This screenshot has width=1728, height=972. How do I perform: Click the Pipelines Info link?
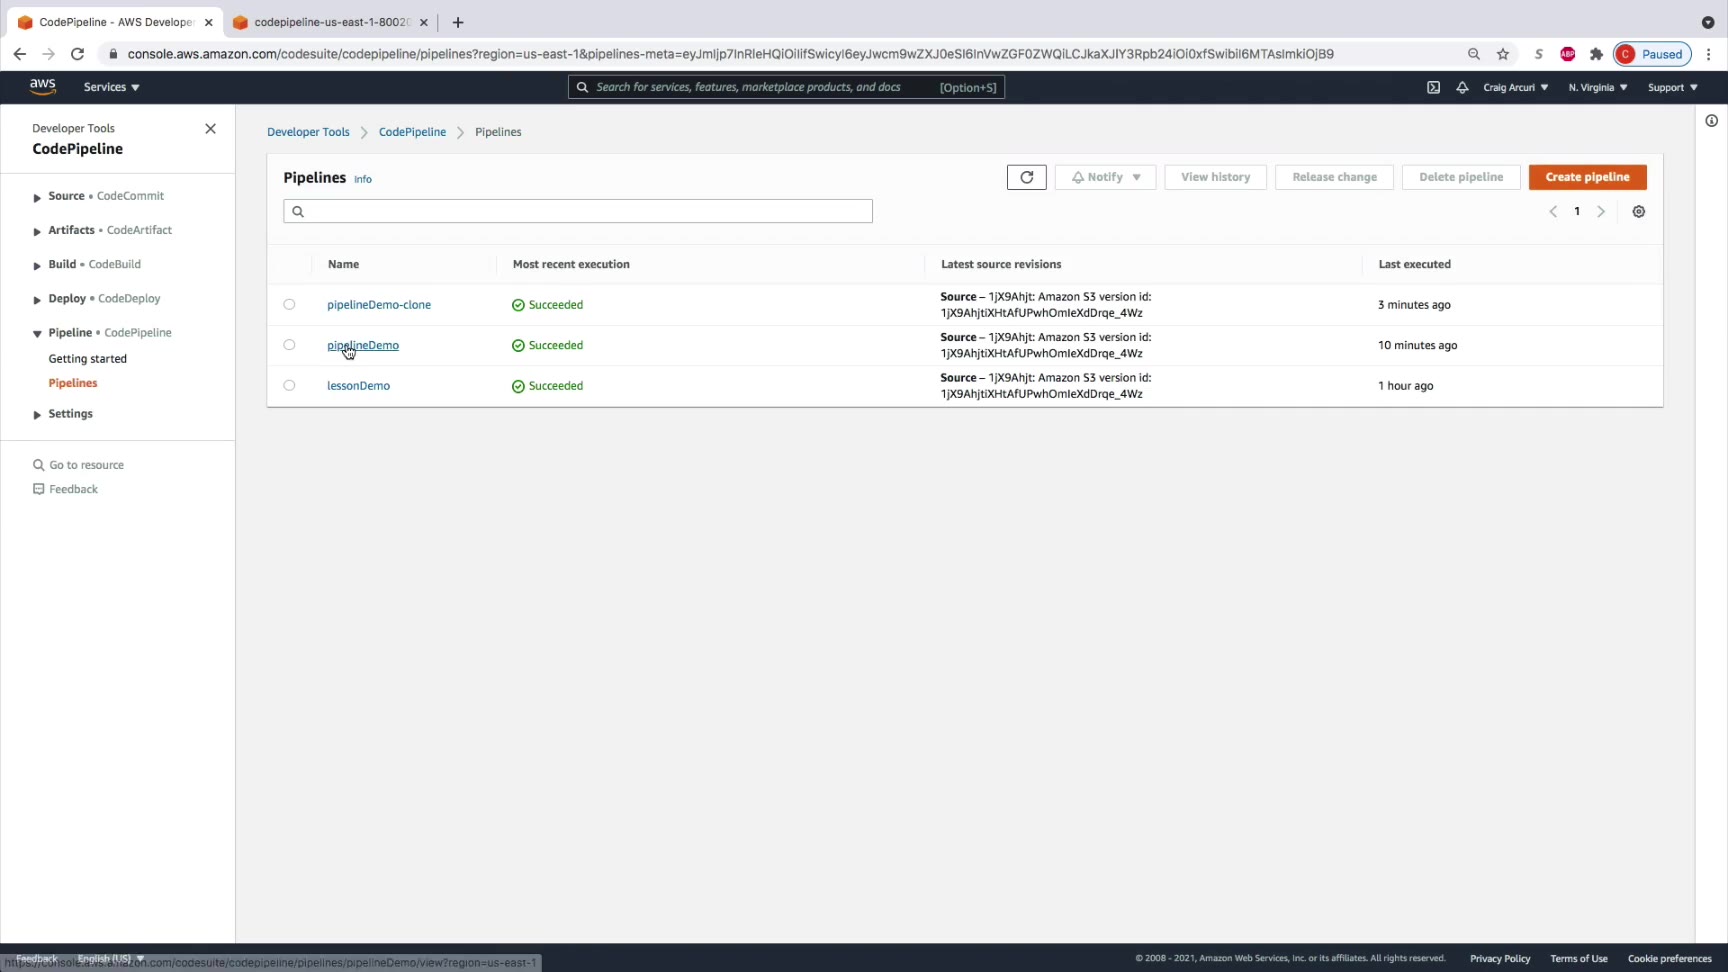(x=362, y=179)
